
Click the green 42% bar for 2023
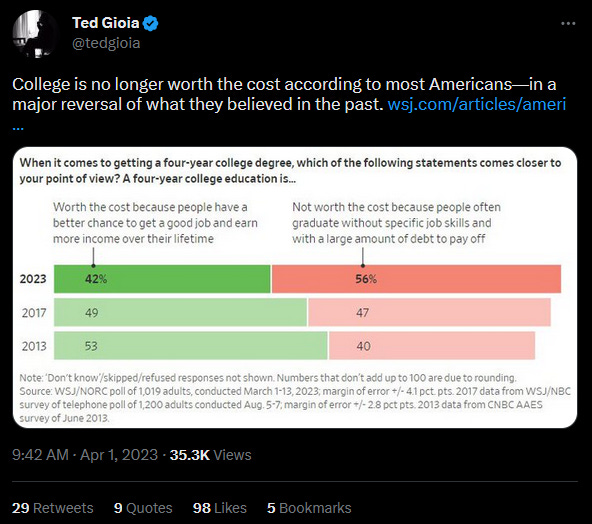162,279
